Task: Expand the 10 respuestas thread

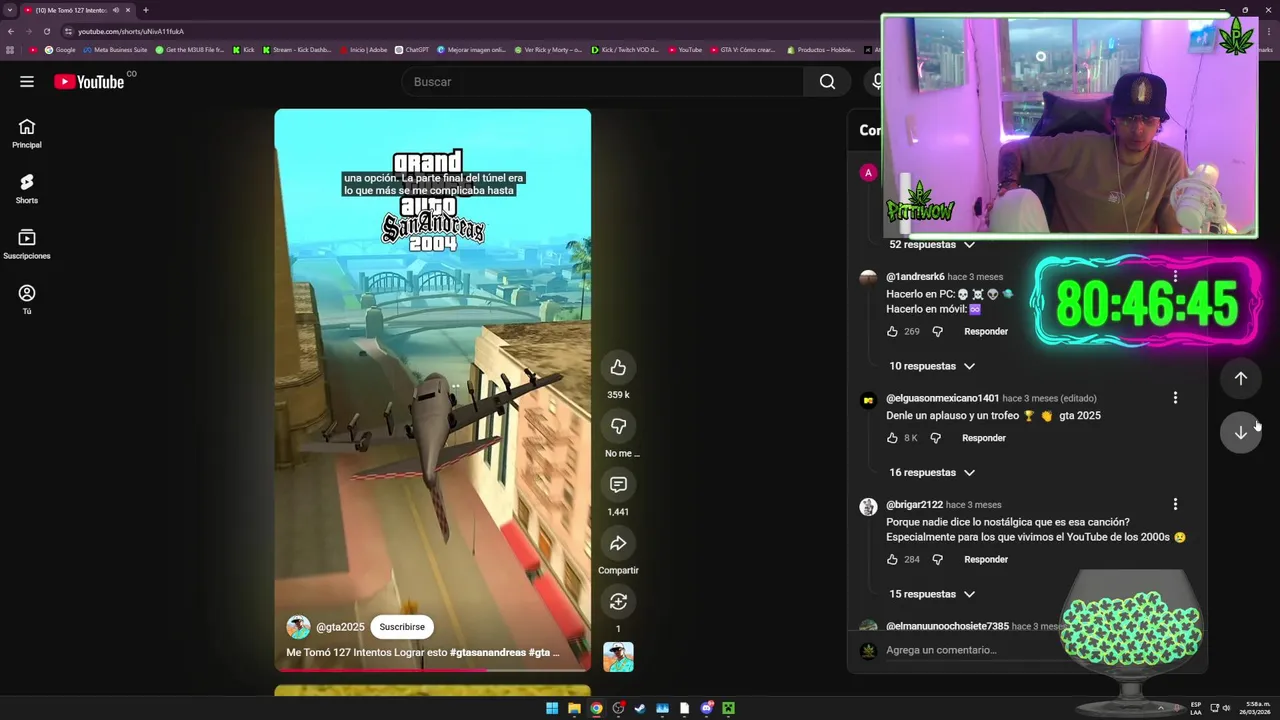Action: (931, 366)
